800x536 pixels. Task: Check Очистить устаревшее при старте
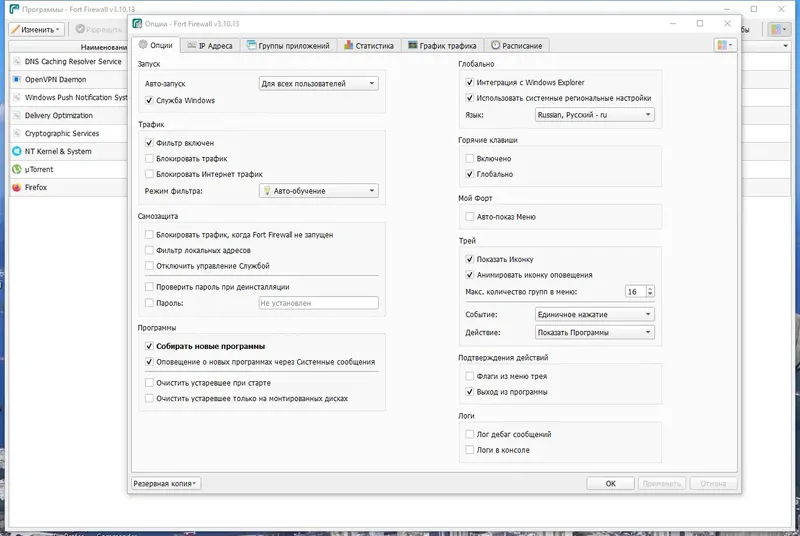(x=149, y=382)
